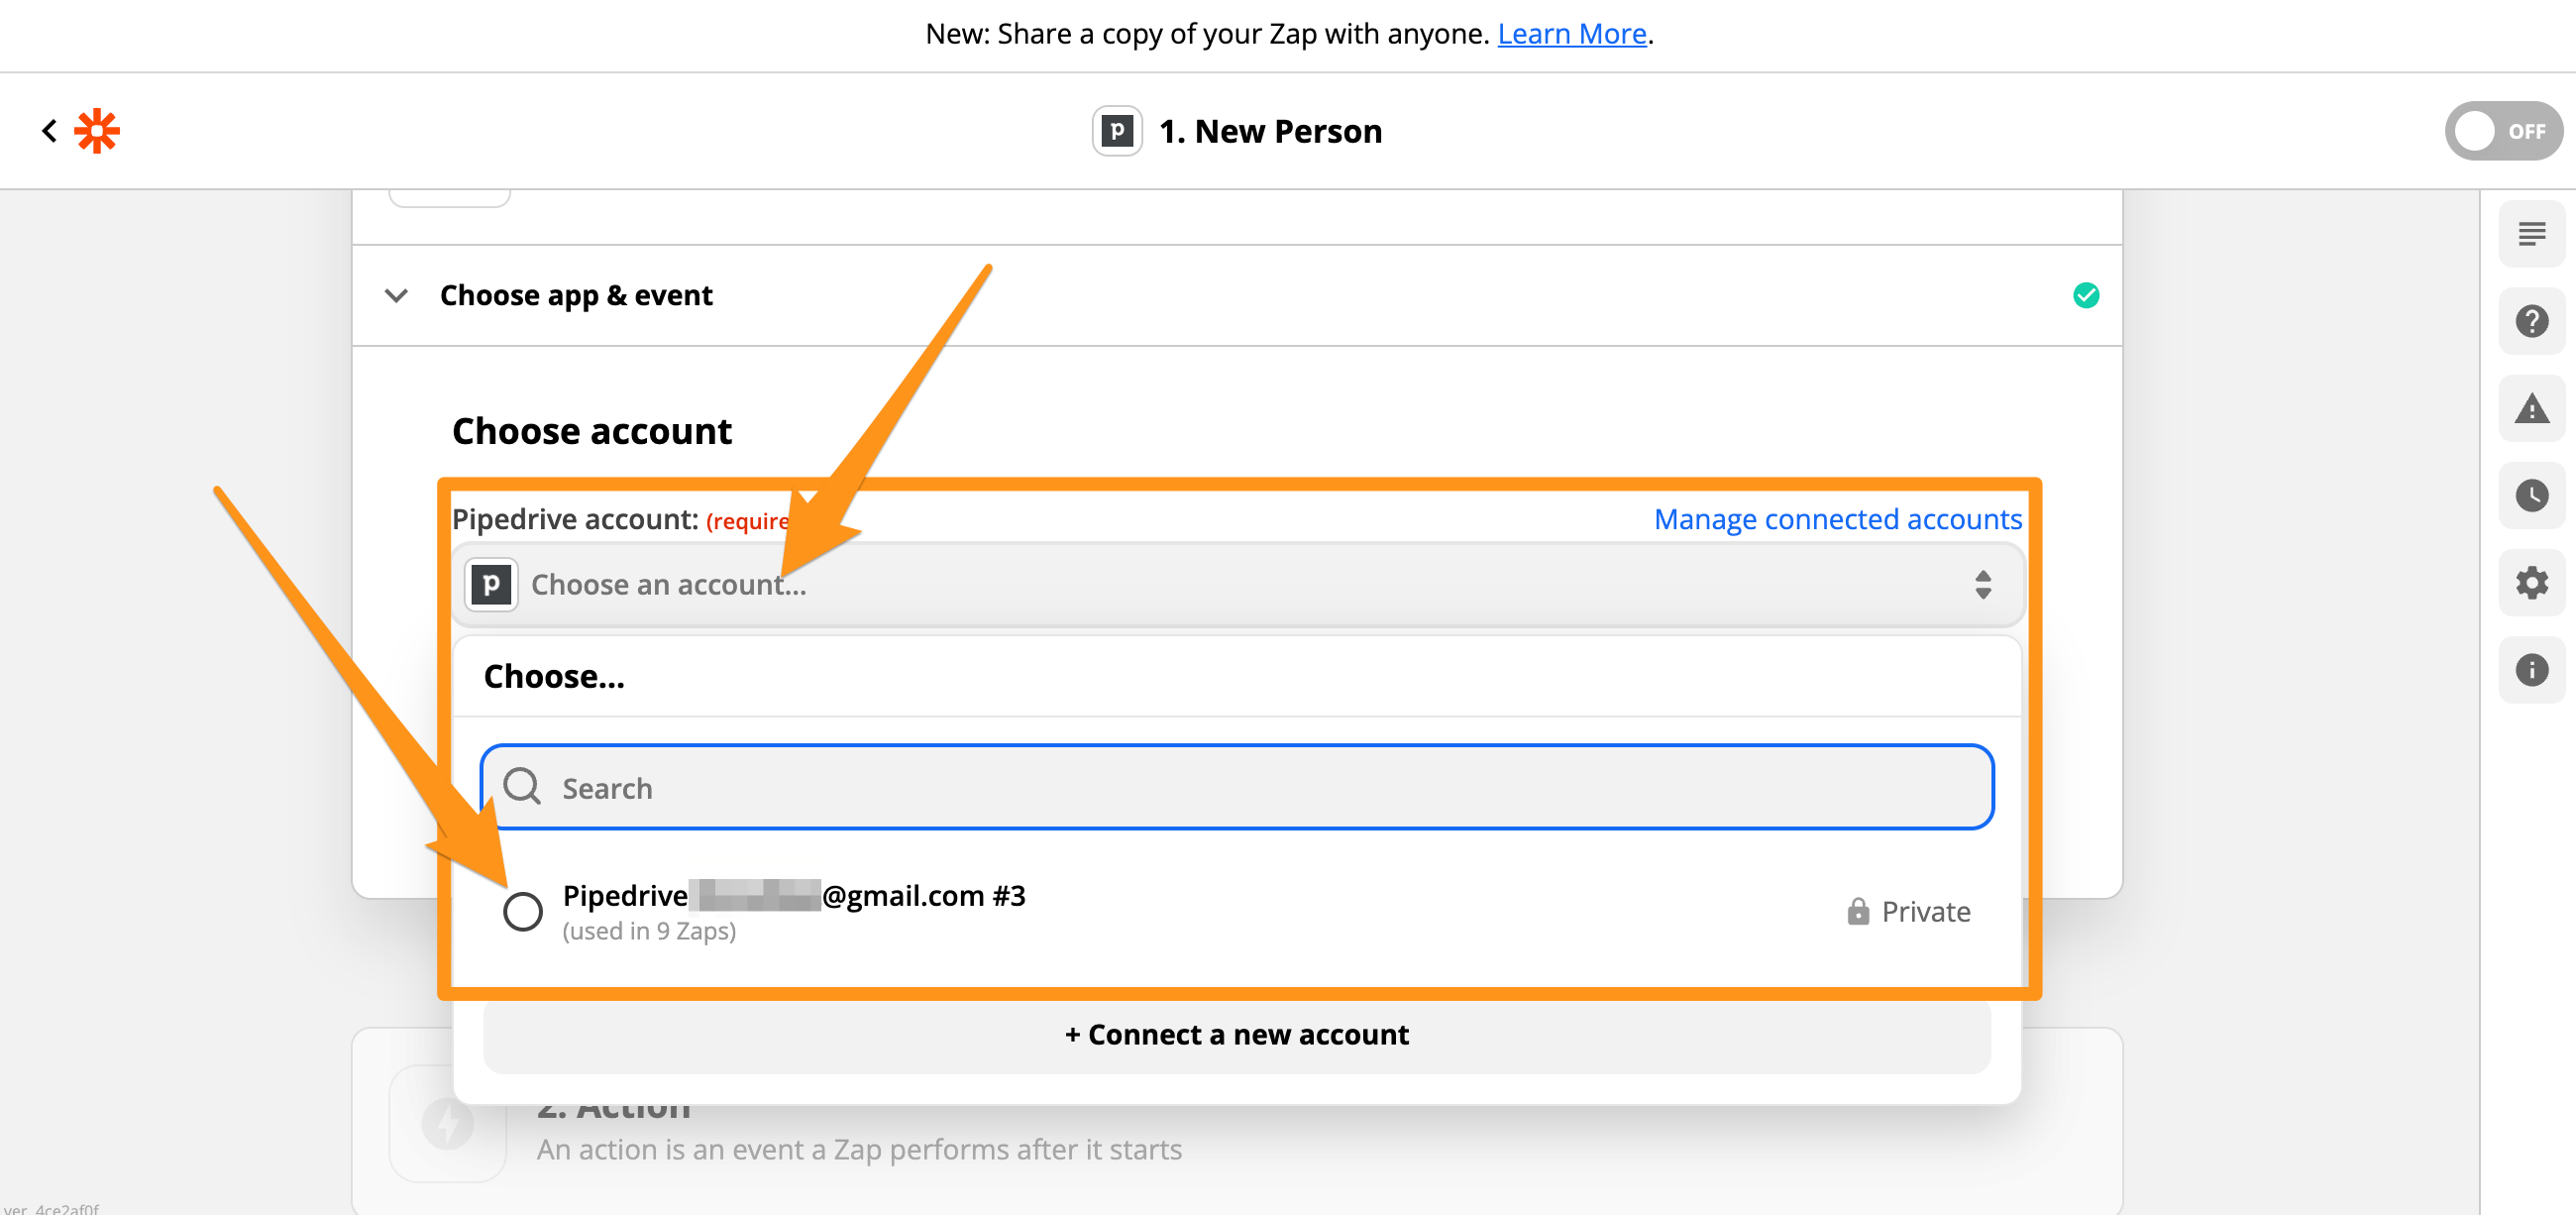This screenshot has height=1215, width=2576.
Task: Follow the Learn More link in banner
Action: (x=1571, y=34)
